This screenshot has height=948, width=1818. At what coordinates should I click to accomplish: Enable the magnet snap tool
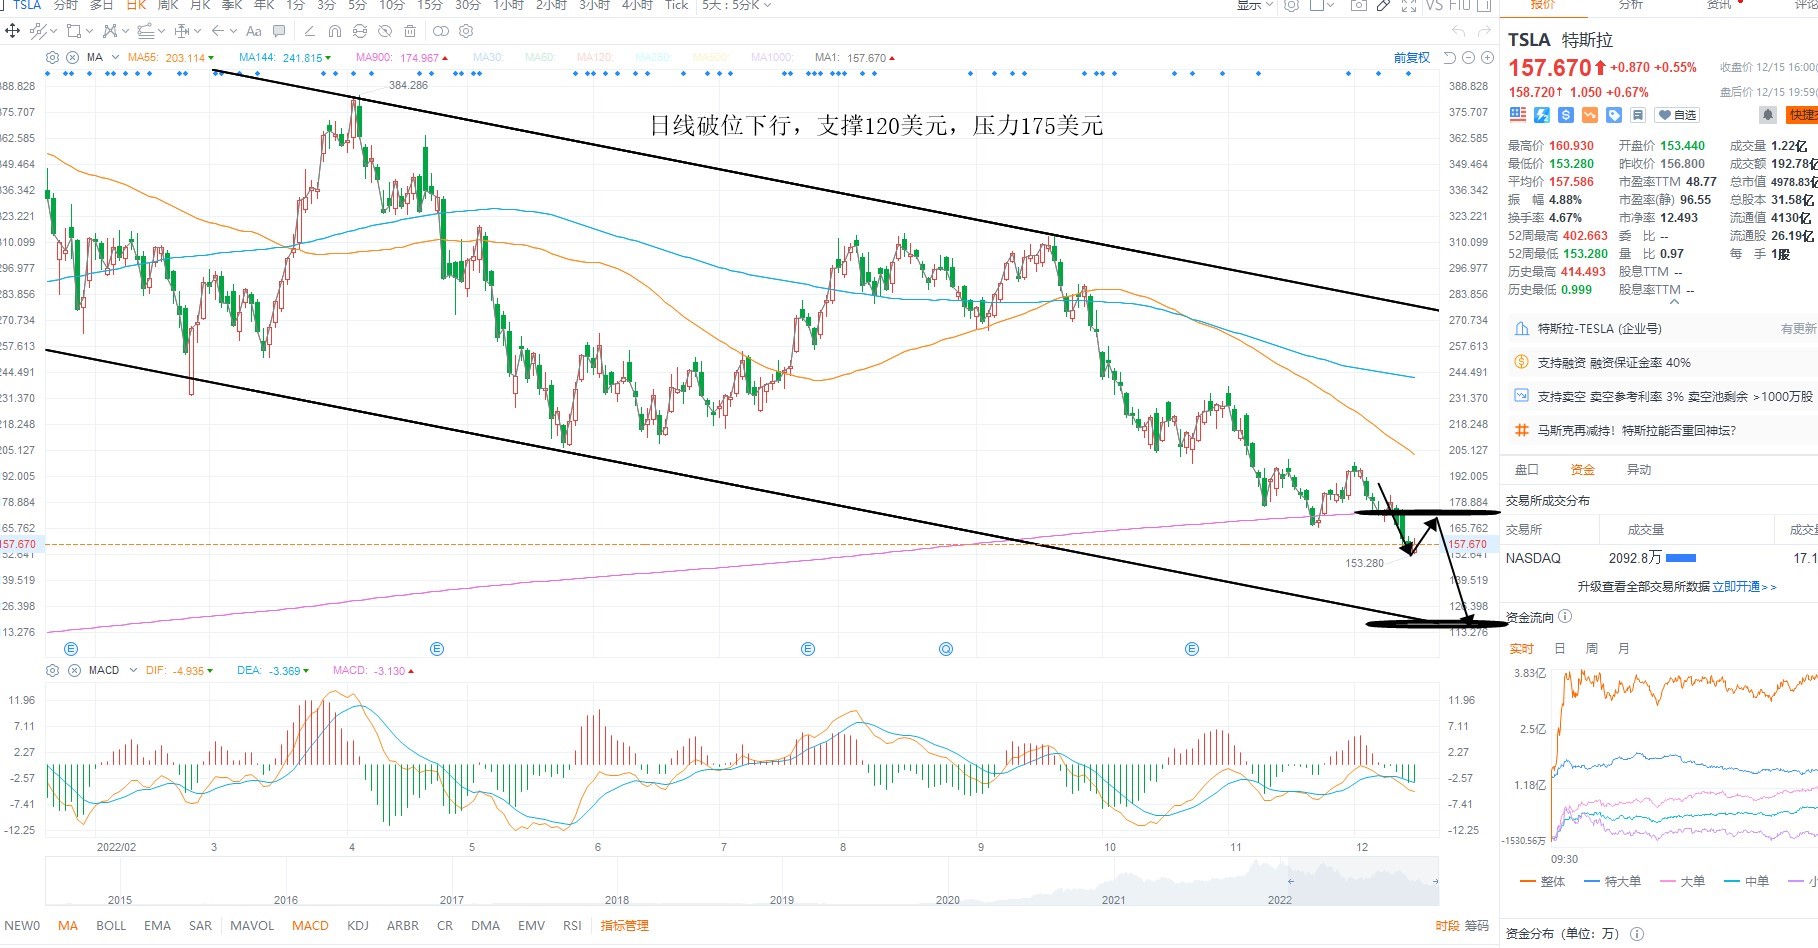334,31
